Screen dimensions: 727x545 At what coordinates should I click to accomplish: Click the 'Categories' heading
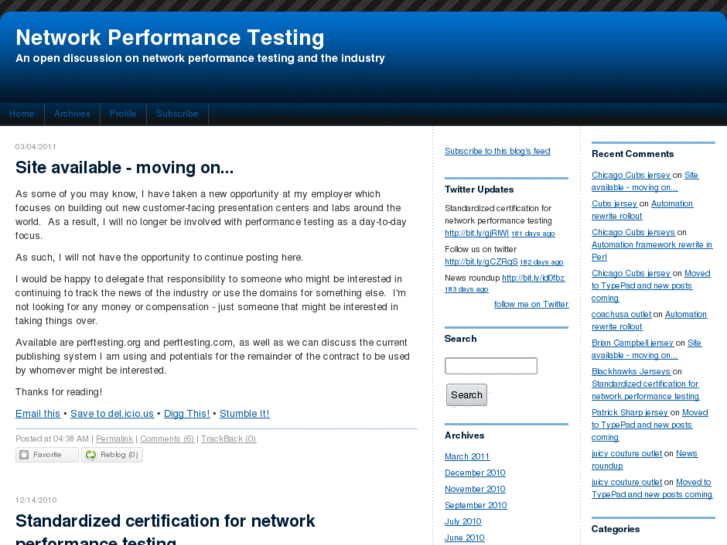click(615, 529)
